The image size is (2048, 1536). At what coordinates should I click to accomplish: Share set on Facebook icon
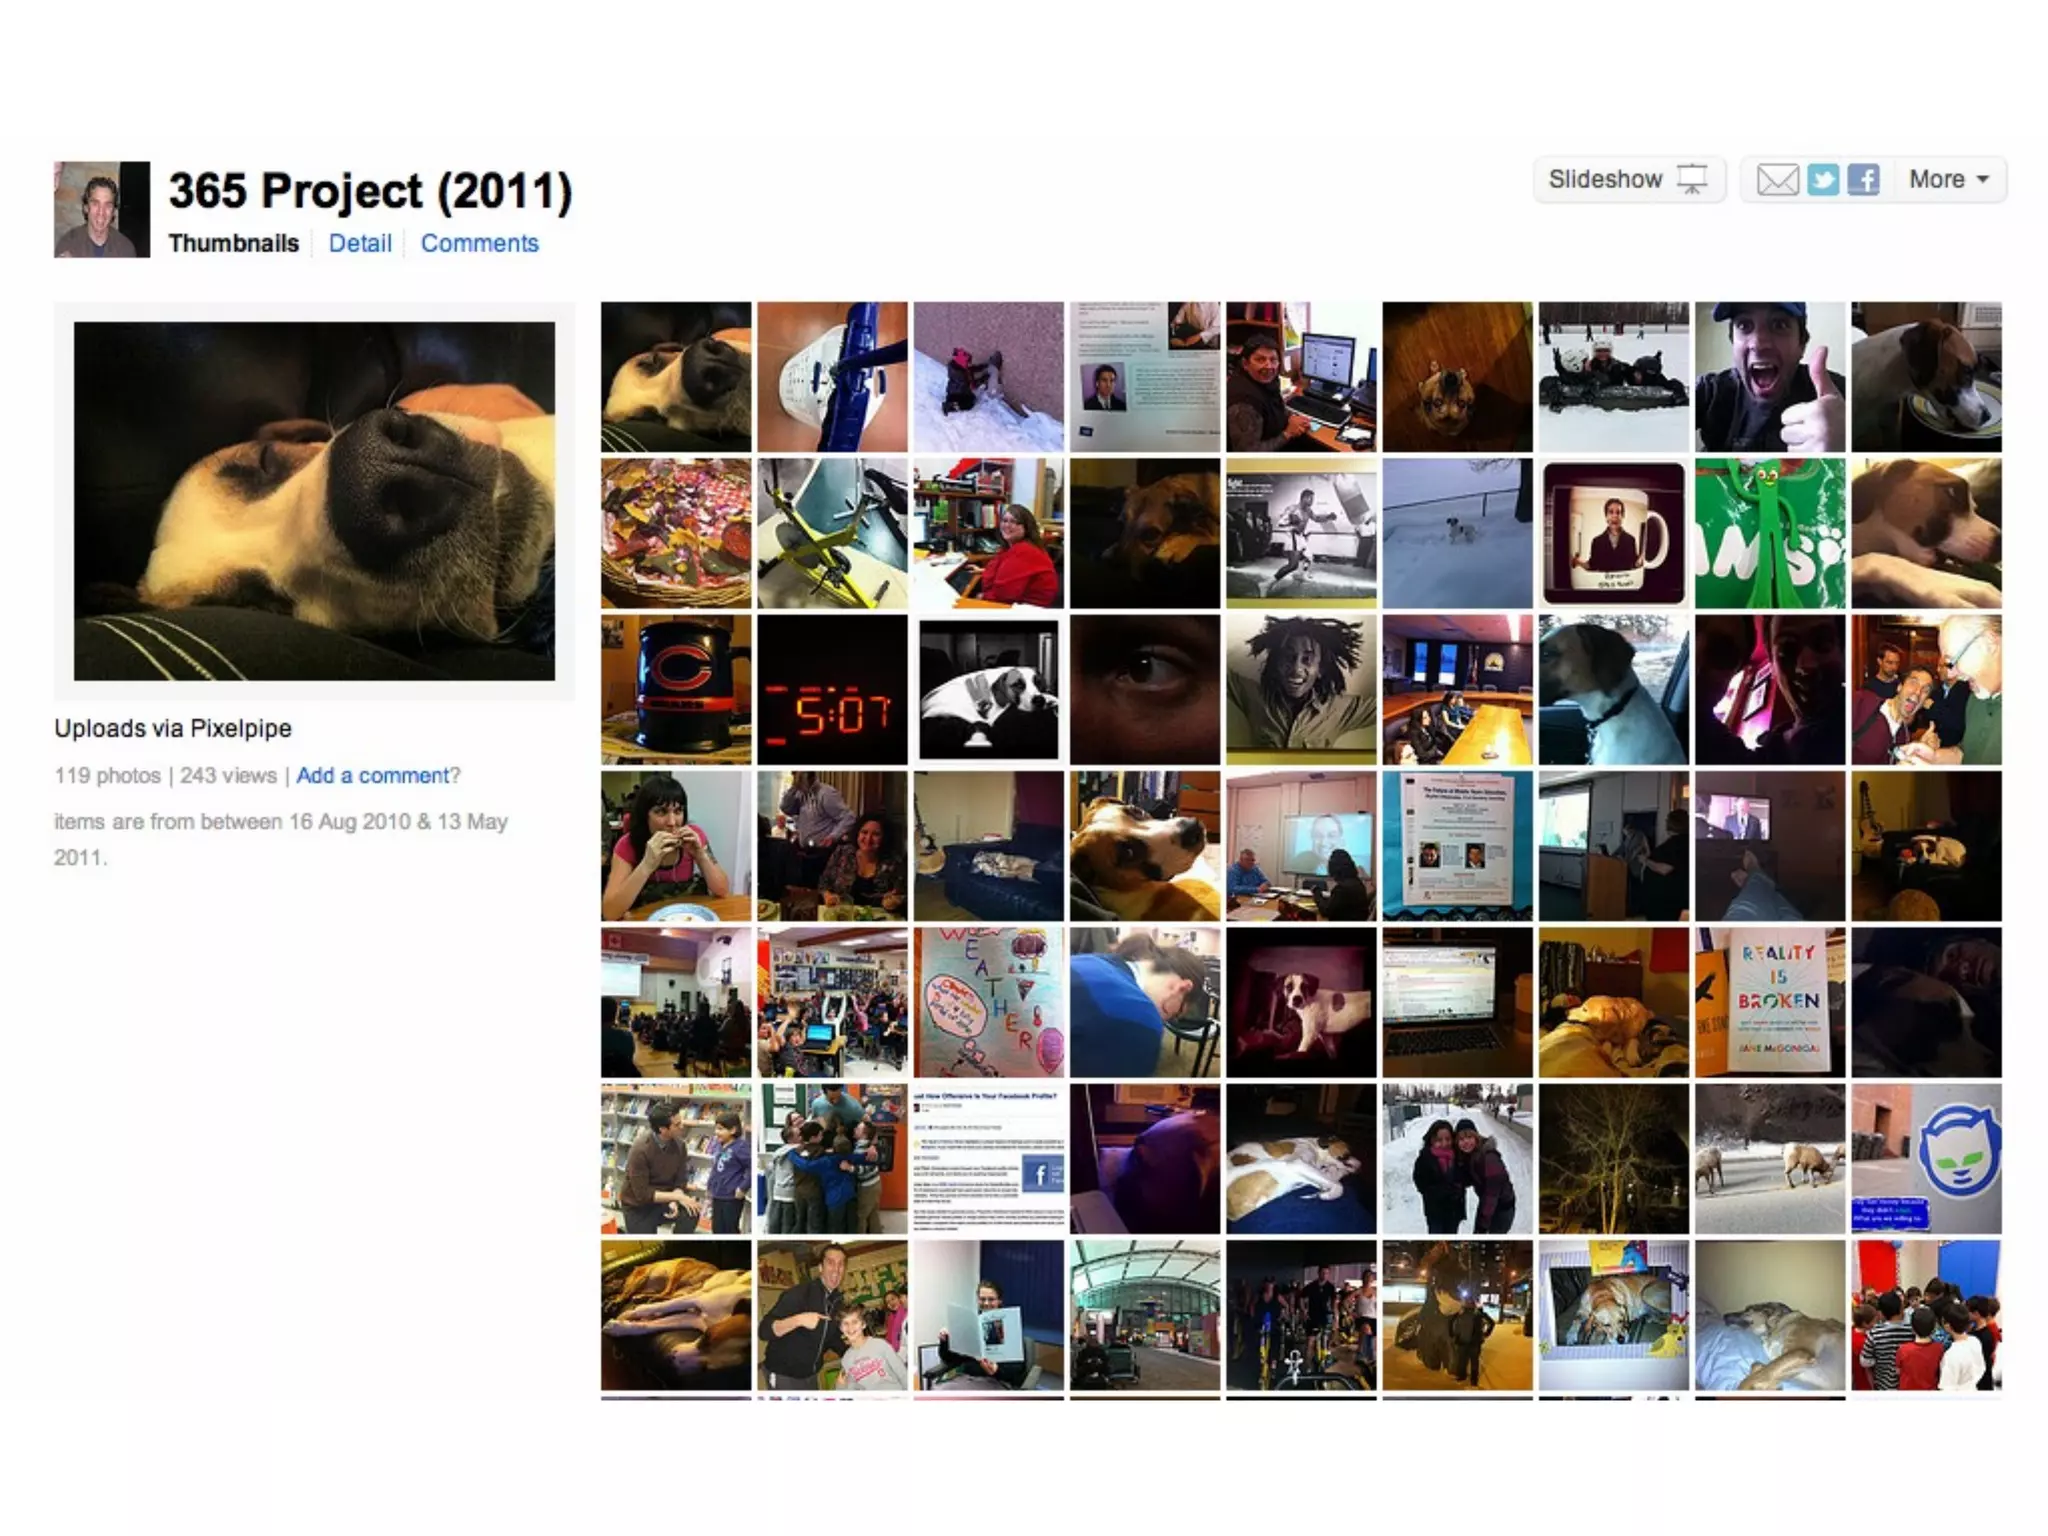[x=1863, y=180]
